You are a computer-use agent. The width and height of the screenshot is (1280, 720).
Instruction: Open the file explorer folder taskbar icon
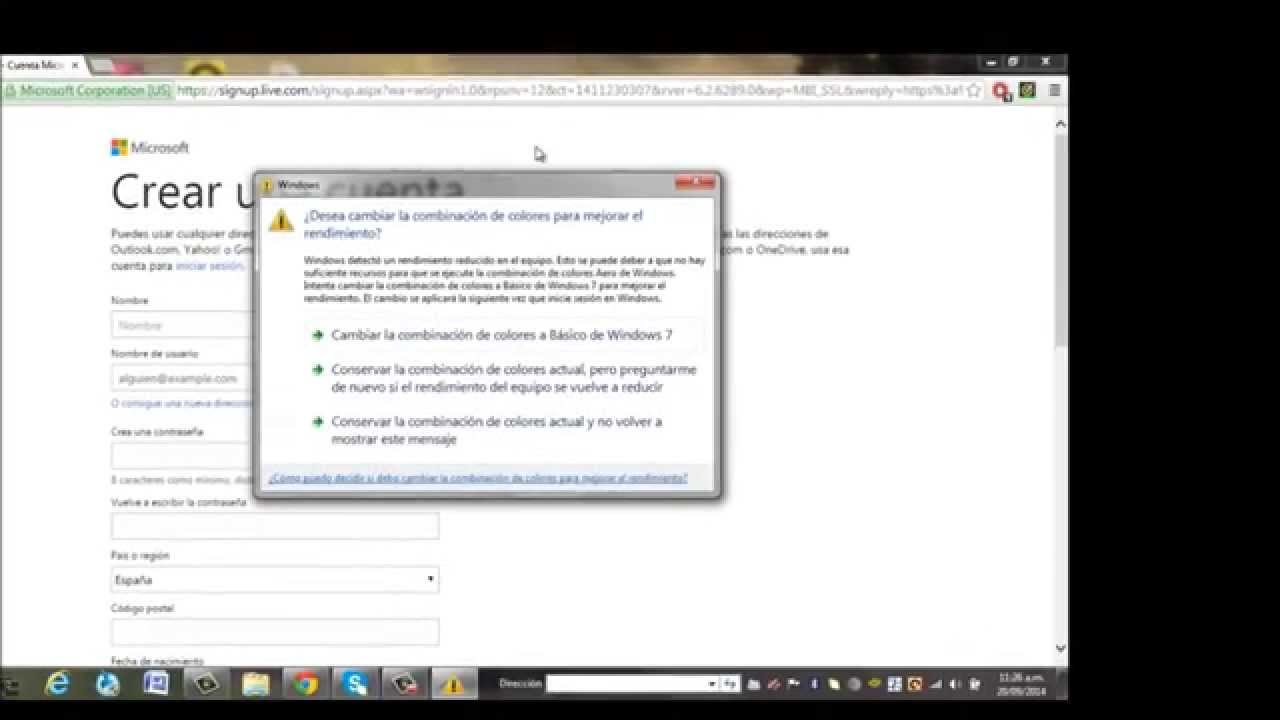256,684
